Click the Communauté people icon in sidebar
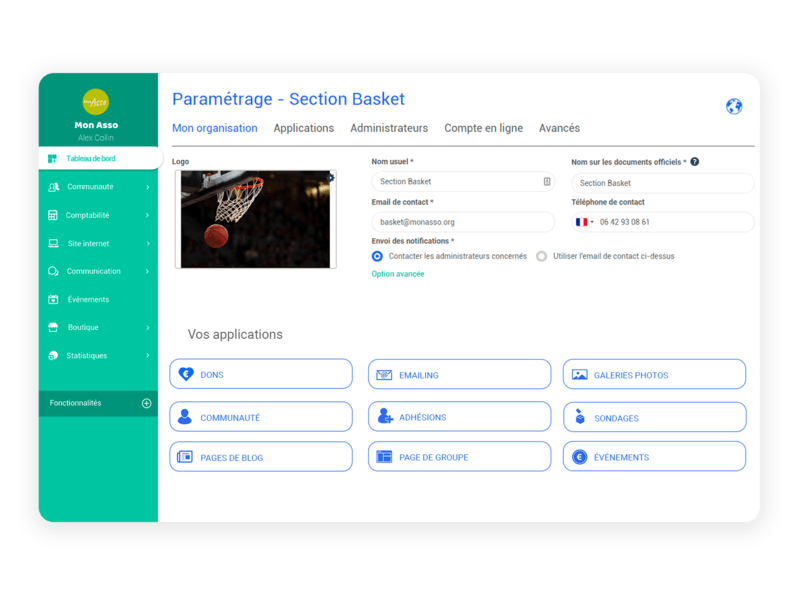This screenshot has width=800, height=598. click(x=54, y=187)
